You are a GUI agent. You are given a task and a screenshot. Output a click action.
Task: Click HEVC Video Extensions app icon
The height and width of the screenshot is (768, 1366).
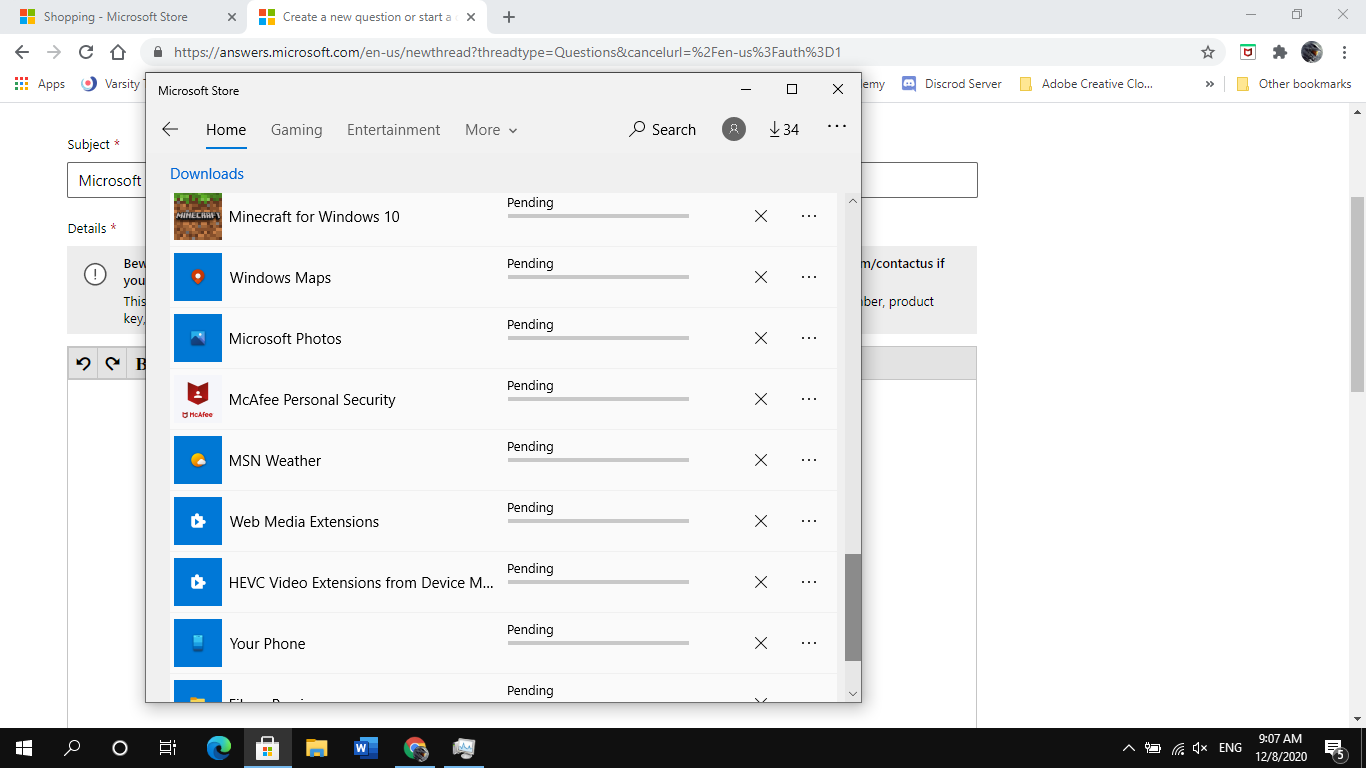coord(198,582)
